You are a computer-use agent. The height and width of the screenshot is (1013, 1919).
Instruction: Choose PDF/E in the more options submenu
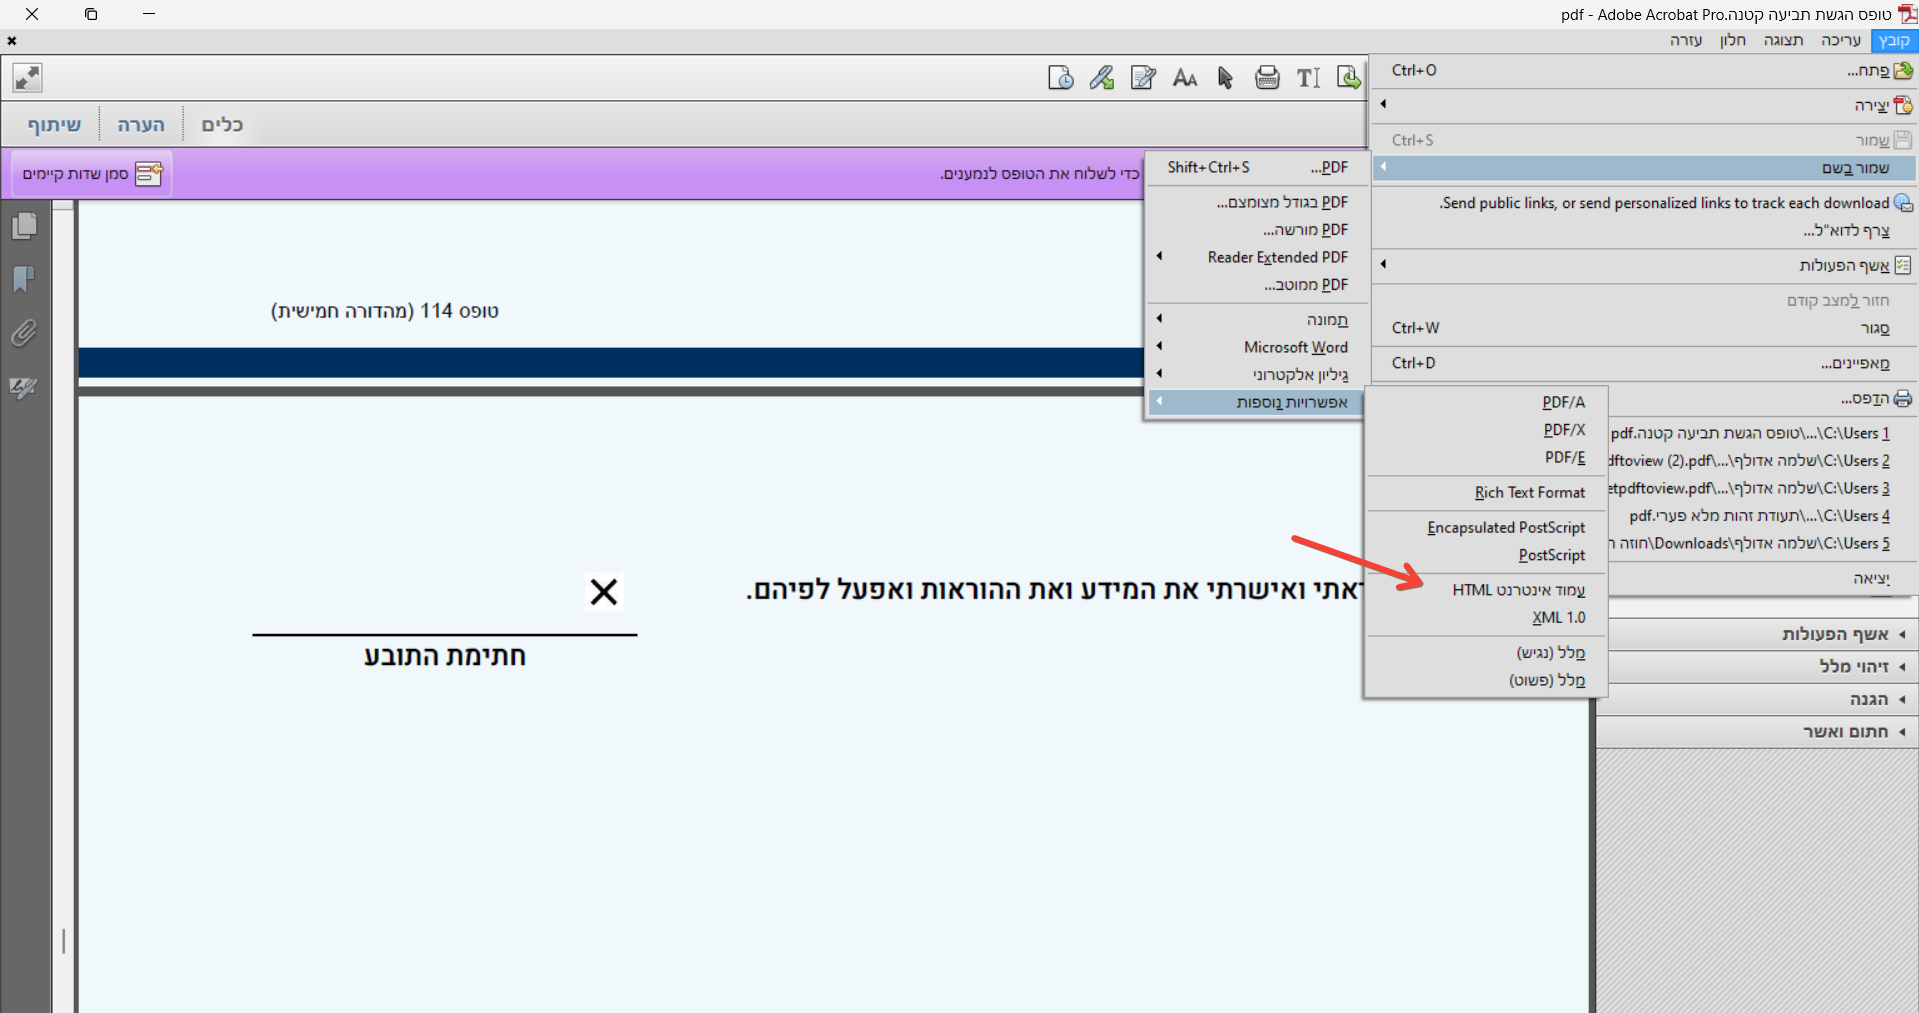point(1486,457)
